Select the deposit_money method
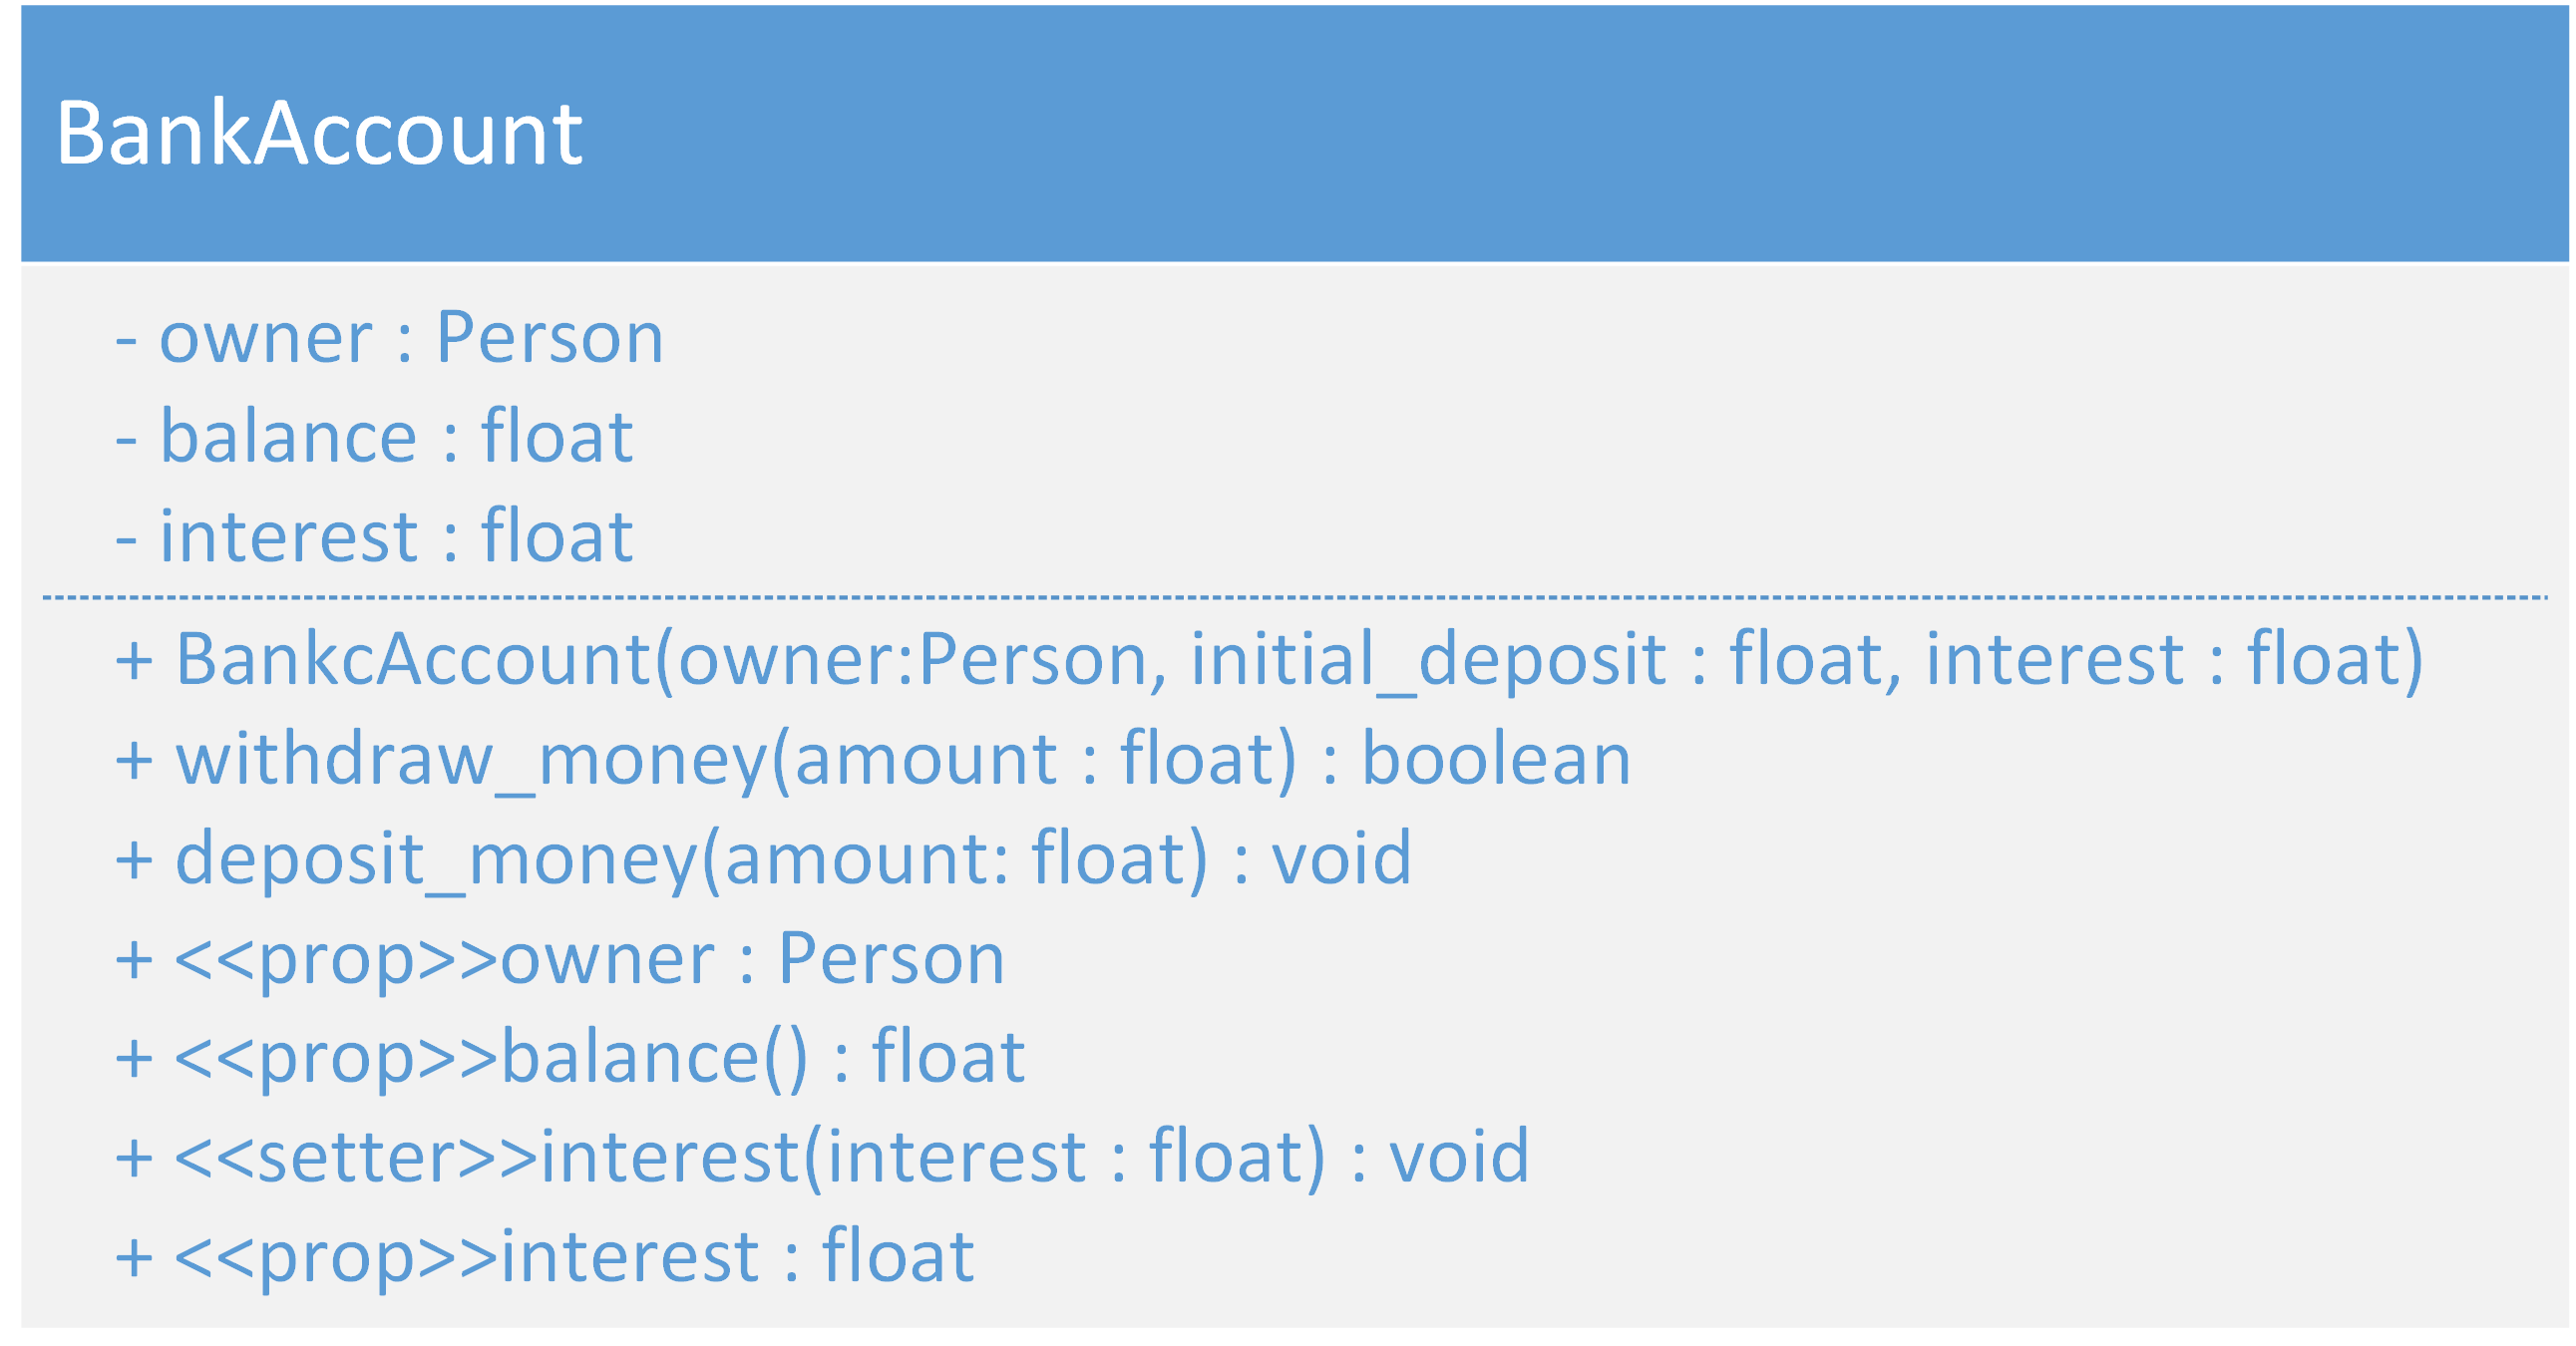The width and height of the screenshot is (2576, 1346). point(763,859)
